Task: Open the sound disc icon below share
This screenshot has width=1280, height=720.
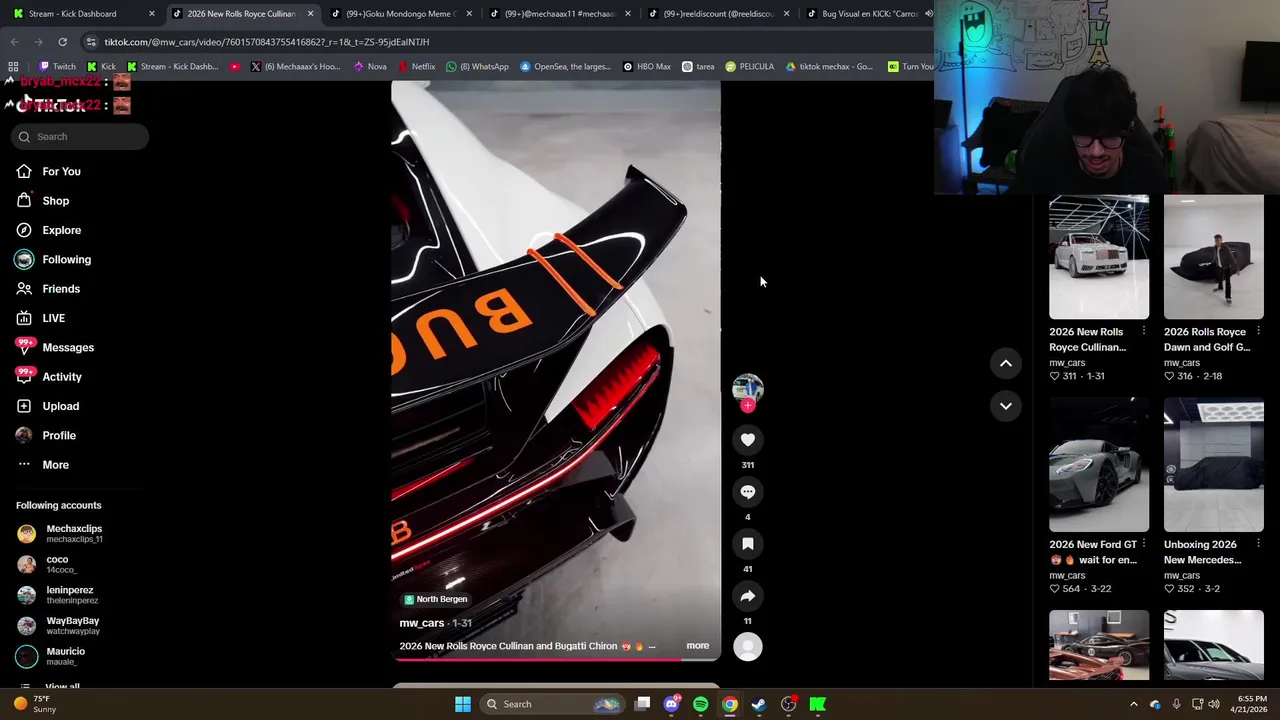Action: 747,647
